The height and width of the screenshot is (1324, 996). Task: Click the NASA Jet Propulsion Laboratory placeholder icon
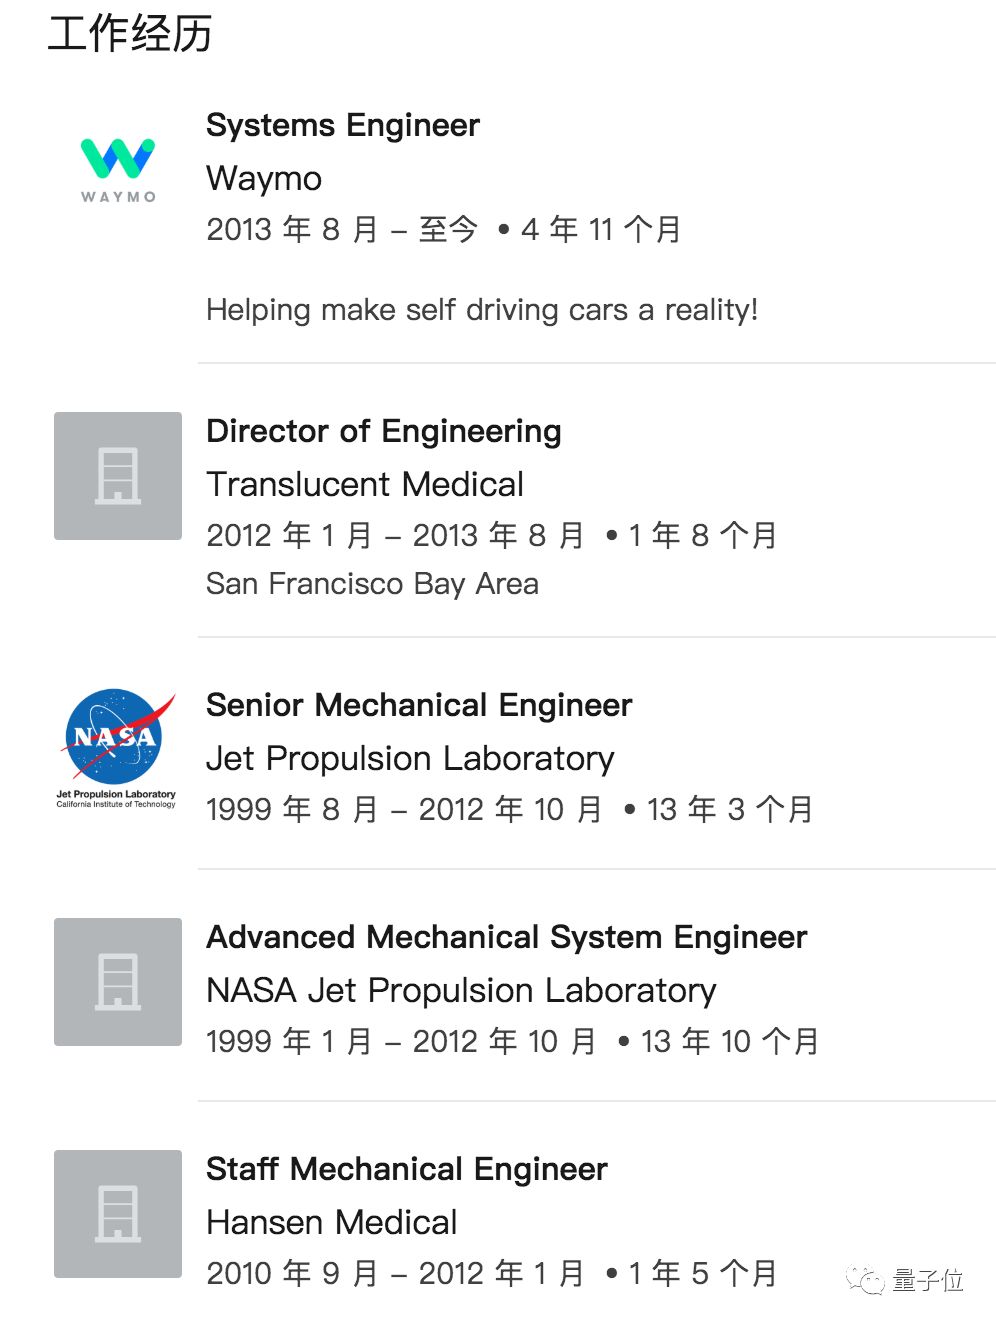[118, 982]
